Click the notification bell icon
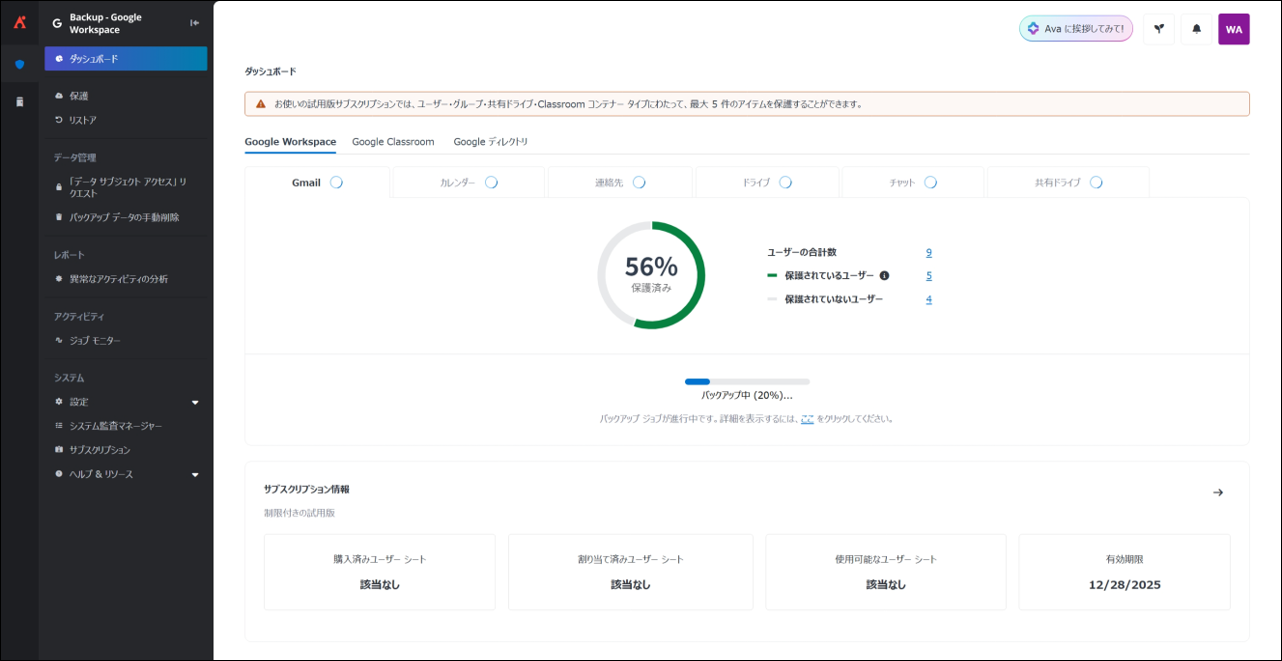Screen dimensions: 1282x661 click(1196, 29)
